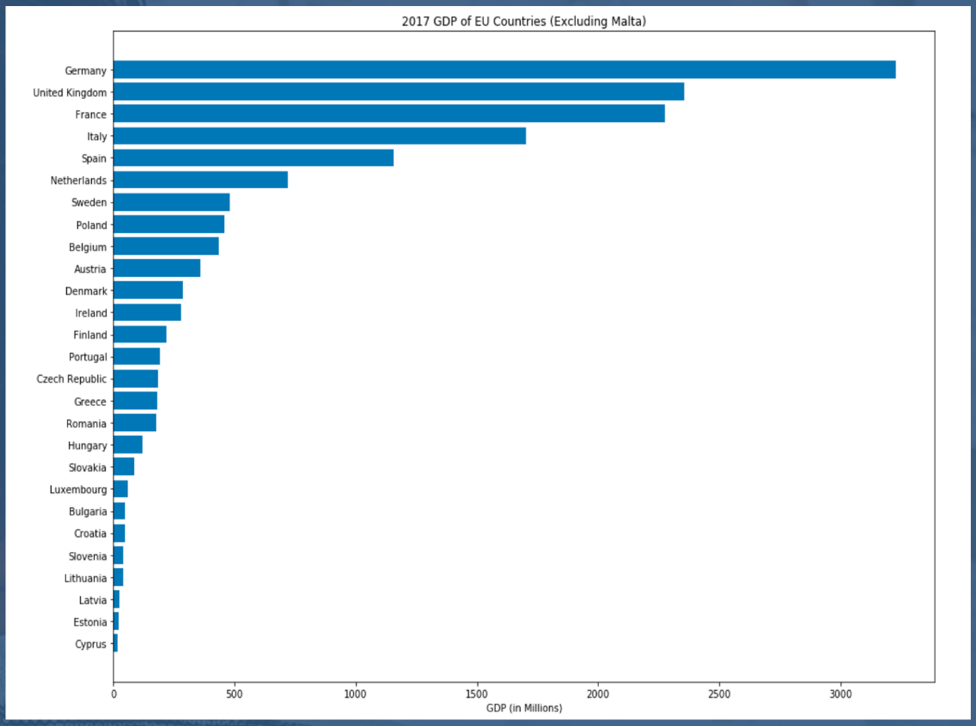Click the Cyprus y-axis label

90,644
